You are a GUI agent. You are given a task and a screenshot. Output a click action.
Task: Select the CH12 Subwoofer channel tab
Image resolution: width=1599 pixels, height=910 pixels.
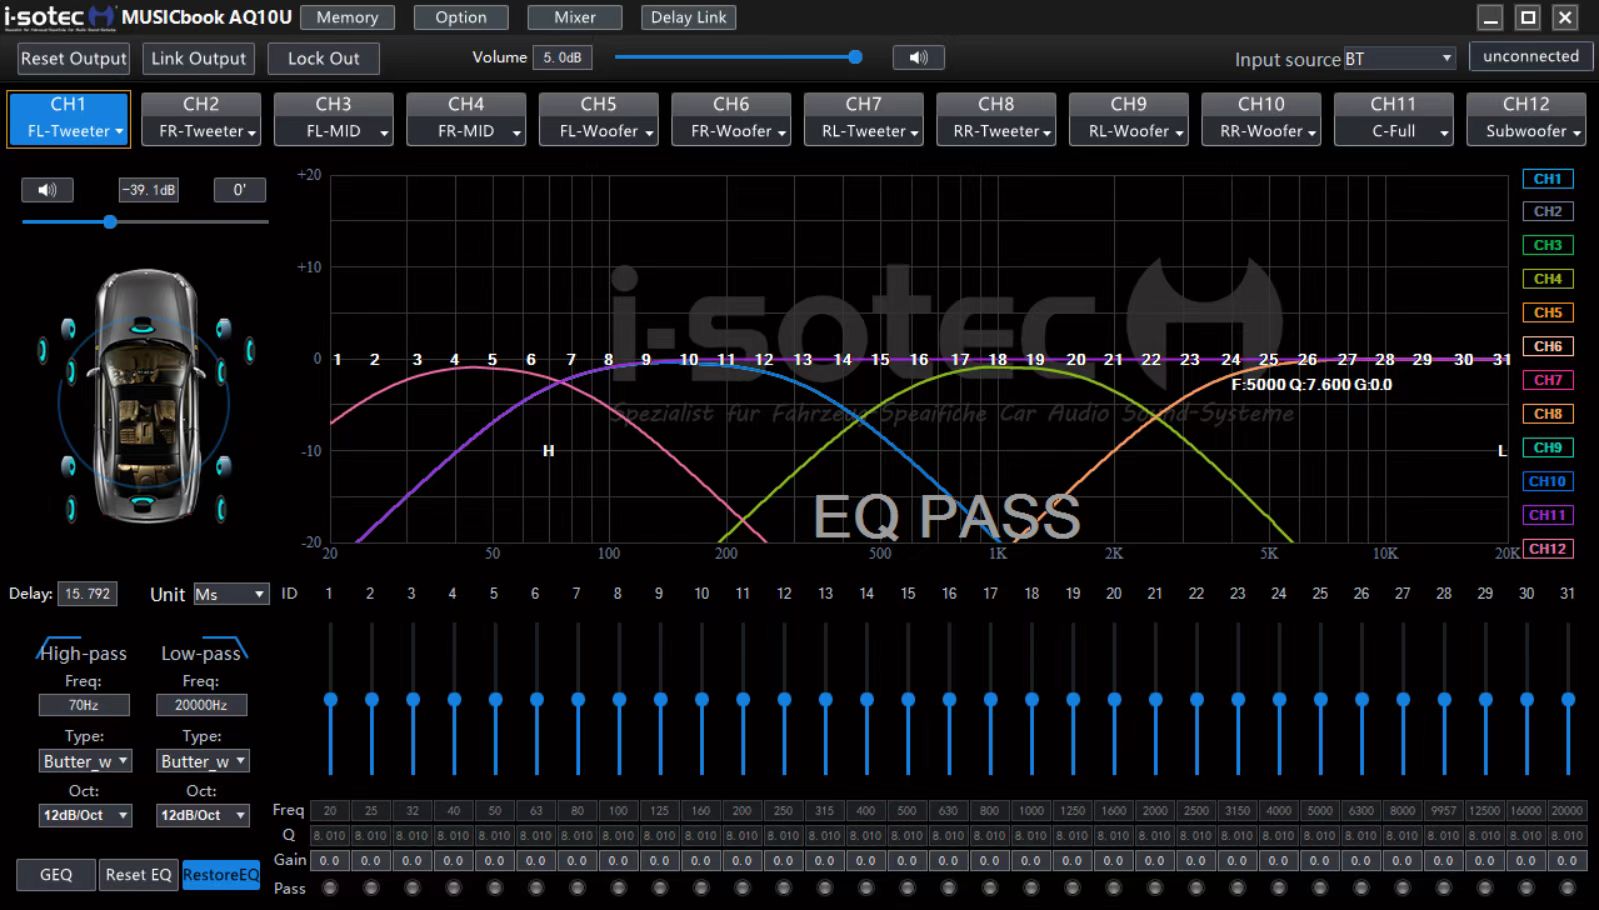(1525, 118)
